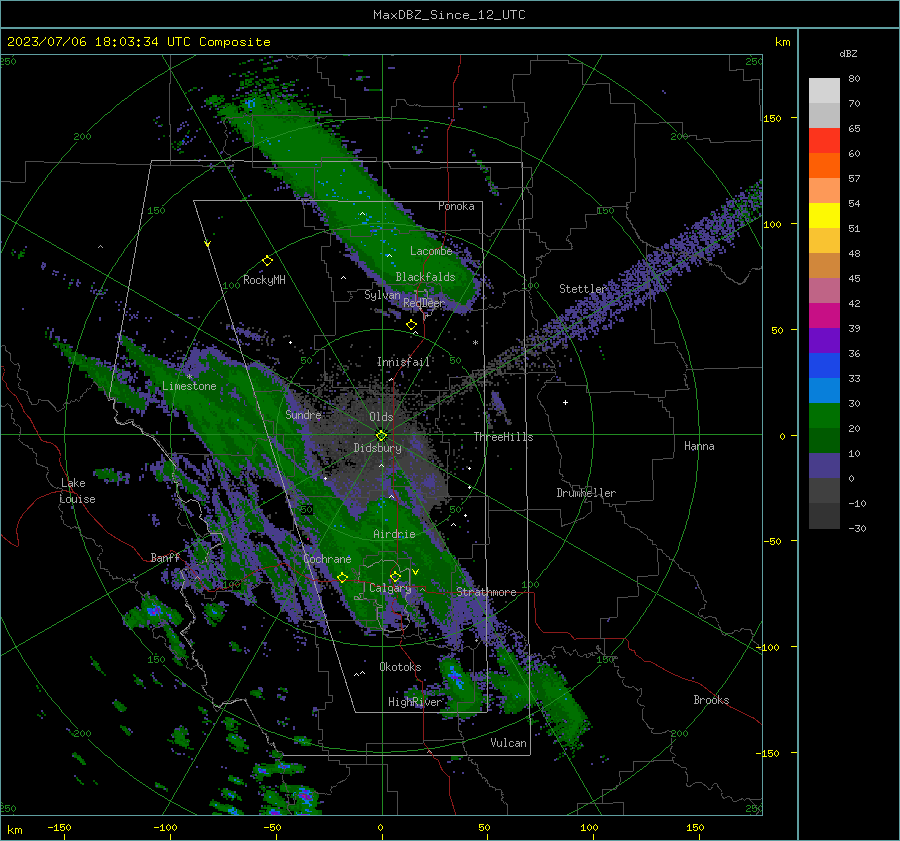
Task: Select the dusty pink 42–45 dBZ legend swatch
Action: [x=824, y=290]
